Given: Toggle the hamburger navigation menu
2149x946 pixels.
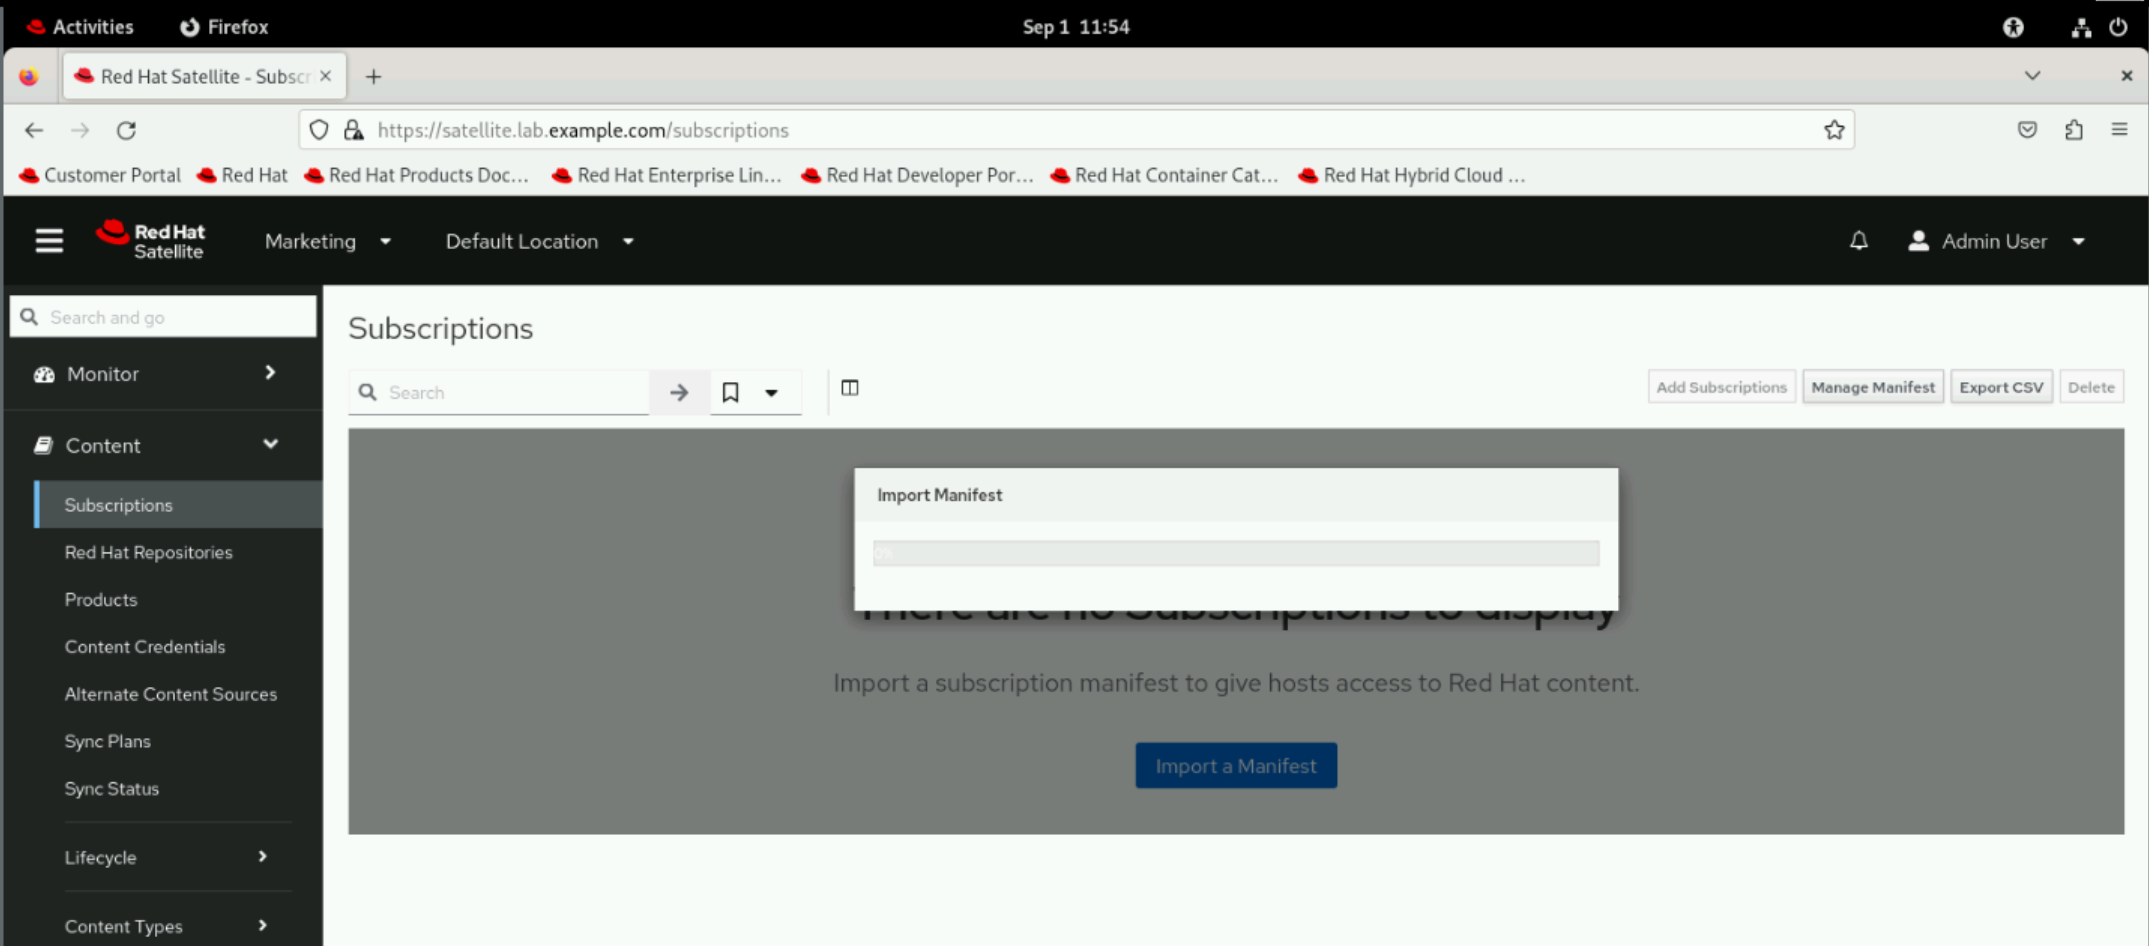Looking at the screenshot, I should [x=49, y=241].
